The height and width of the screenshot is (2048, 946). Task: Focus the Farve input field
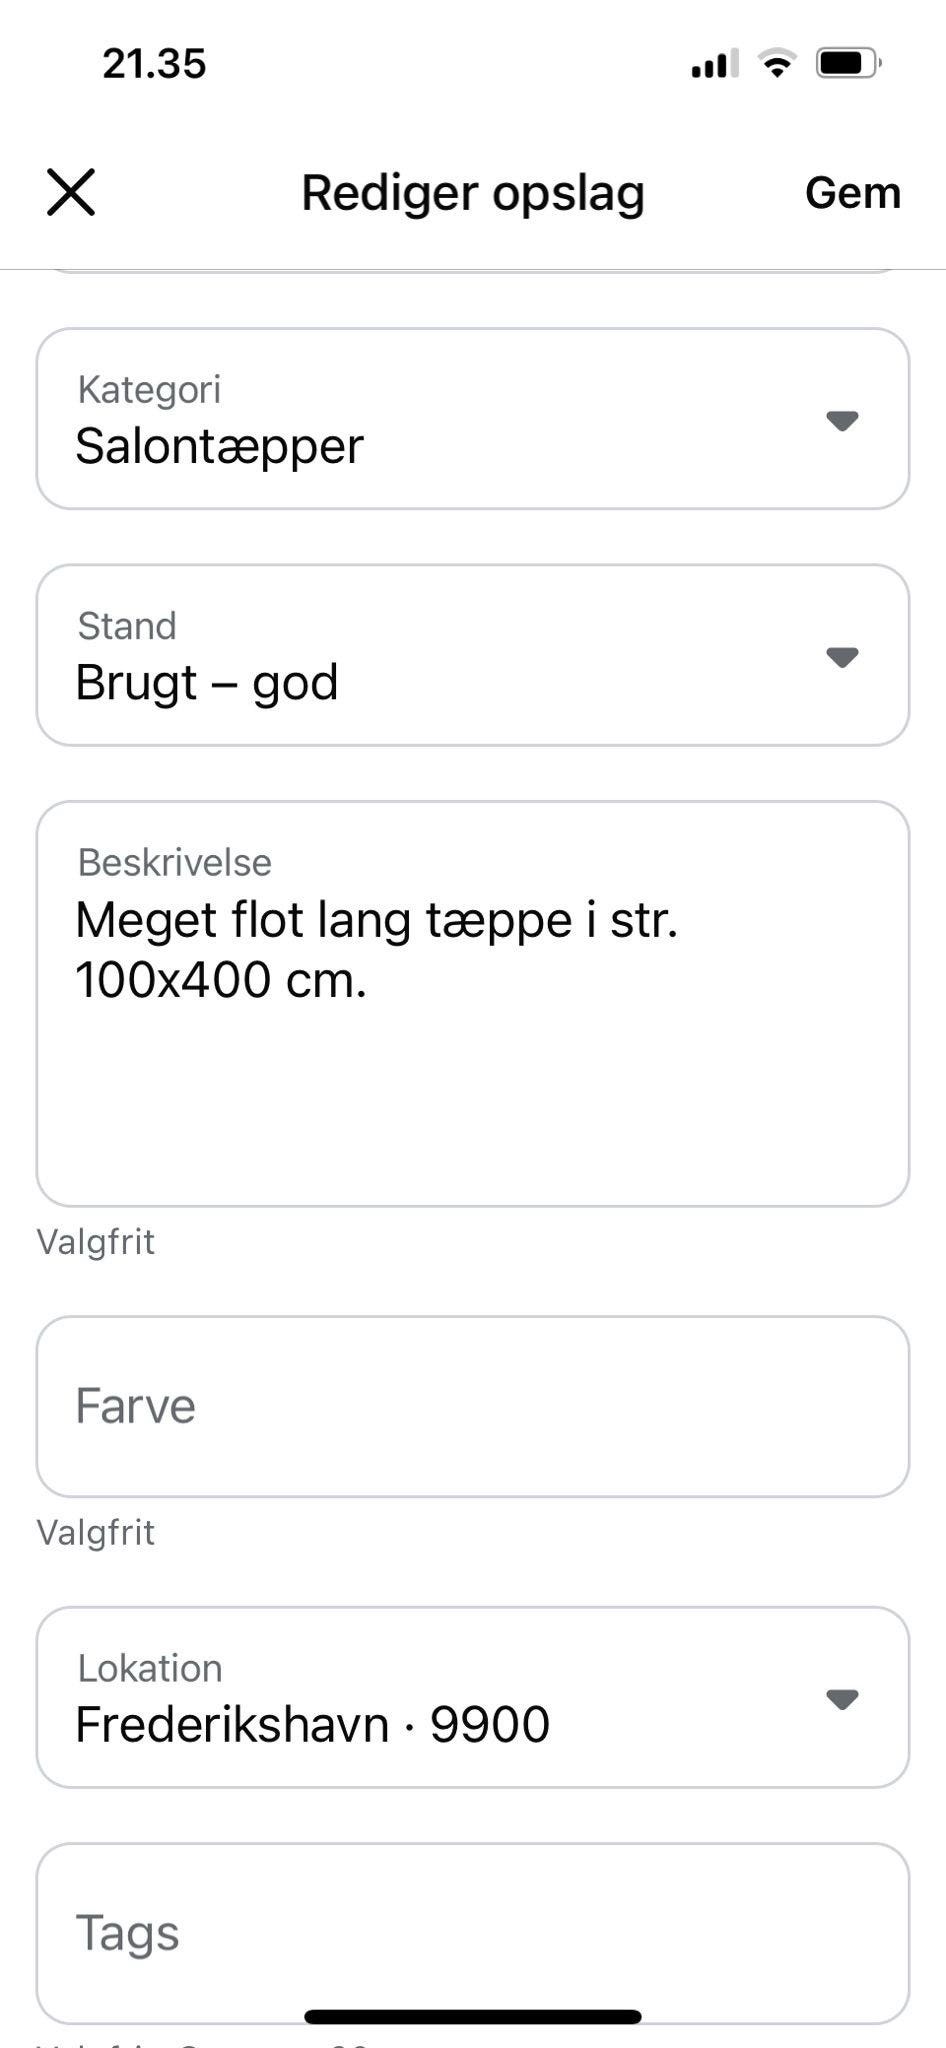point(472,1406)
